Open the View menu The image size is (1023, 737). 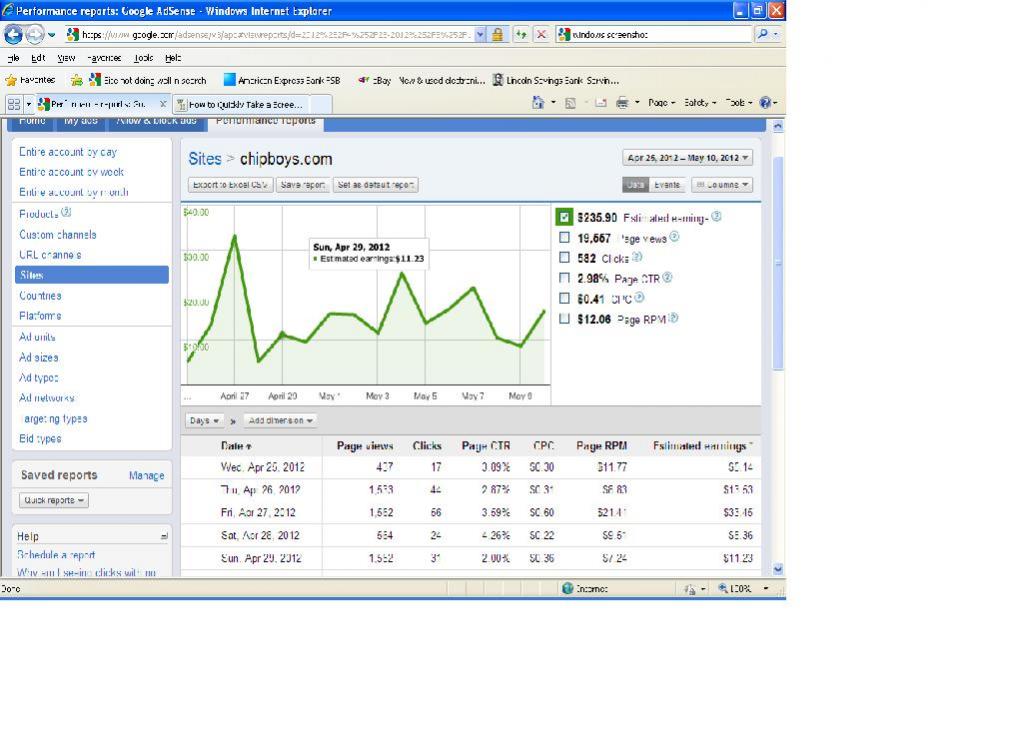click(x=66, y=58)
